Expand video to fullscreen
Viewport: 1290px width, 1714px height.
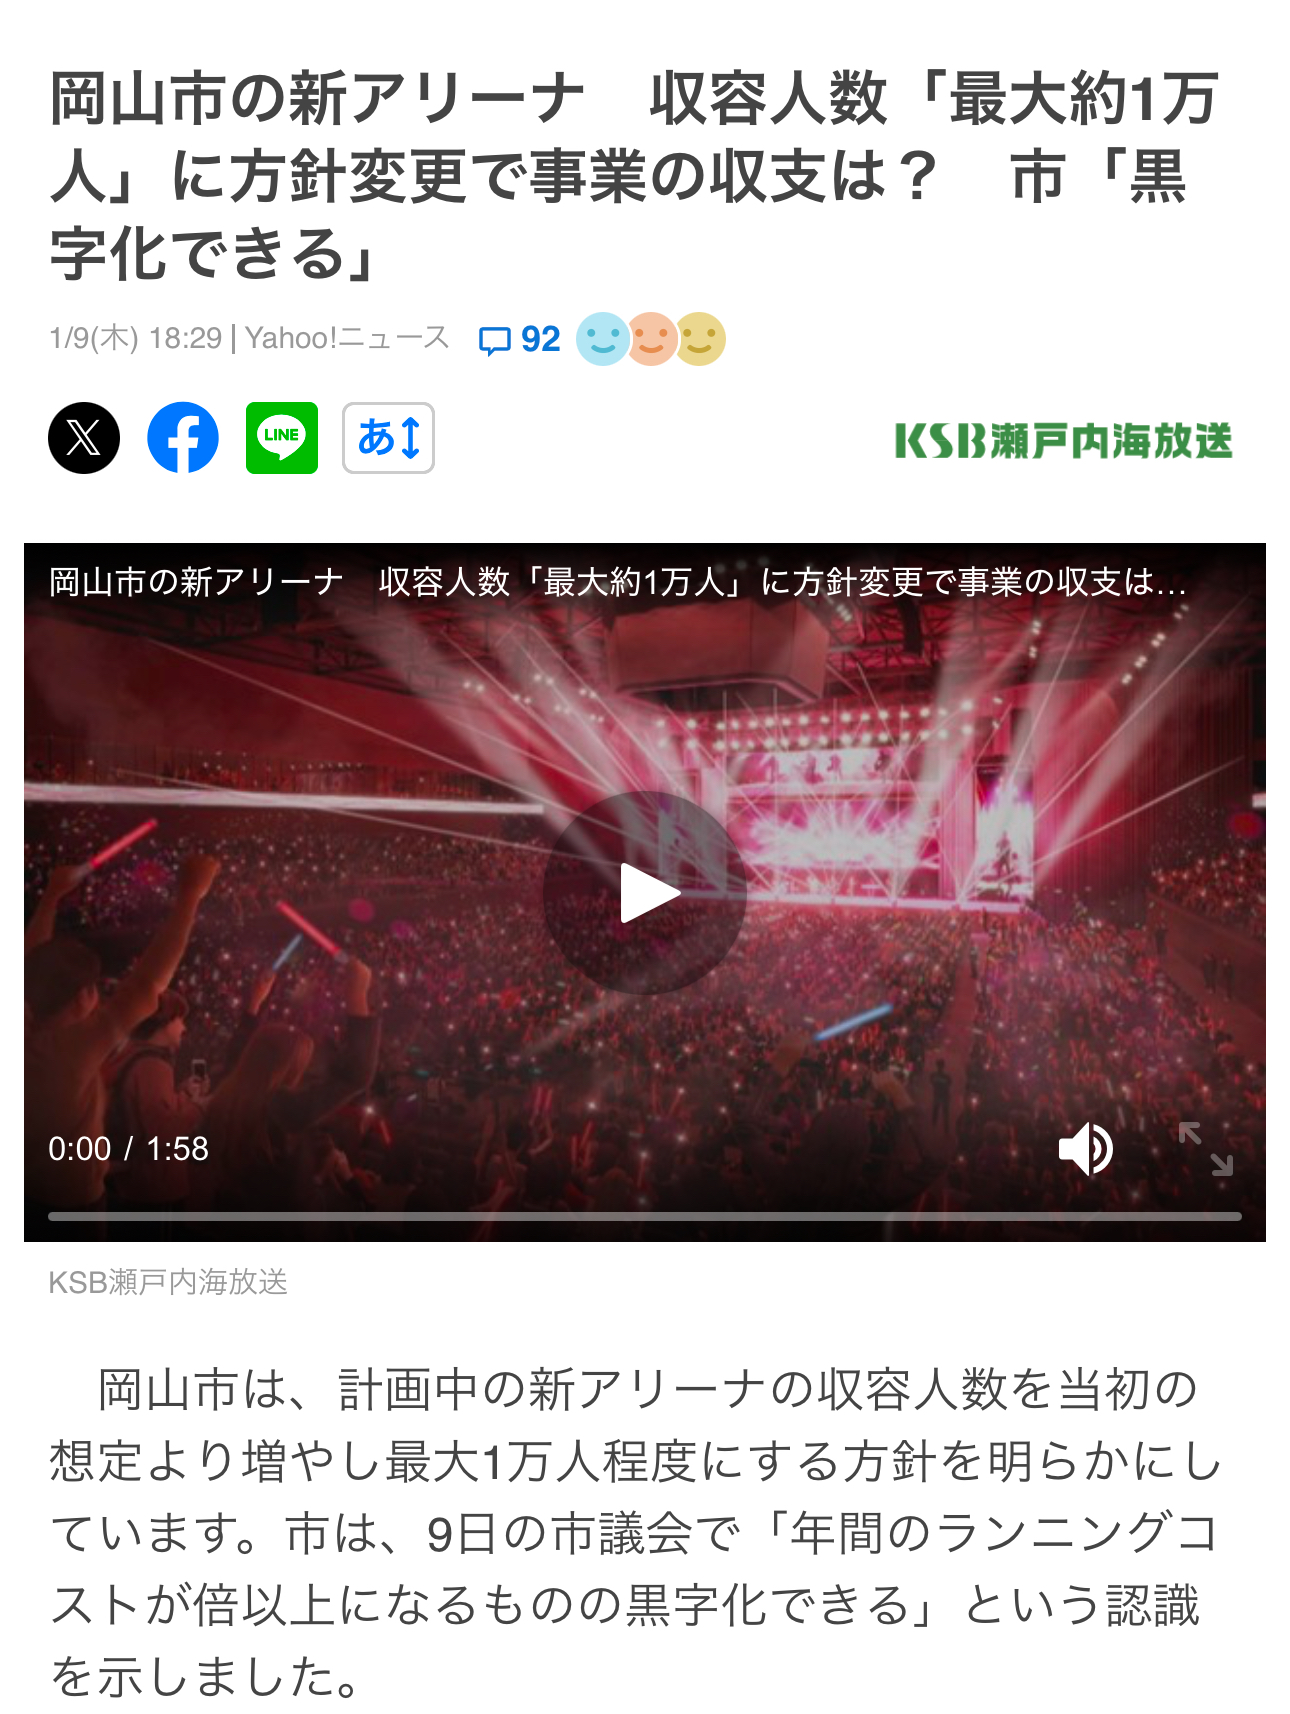(x=1205, y=1148)
